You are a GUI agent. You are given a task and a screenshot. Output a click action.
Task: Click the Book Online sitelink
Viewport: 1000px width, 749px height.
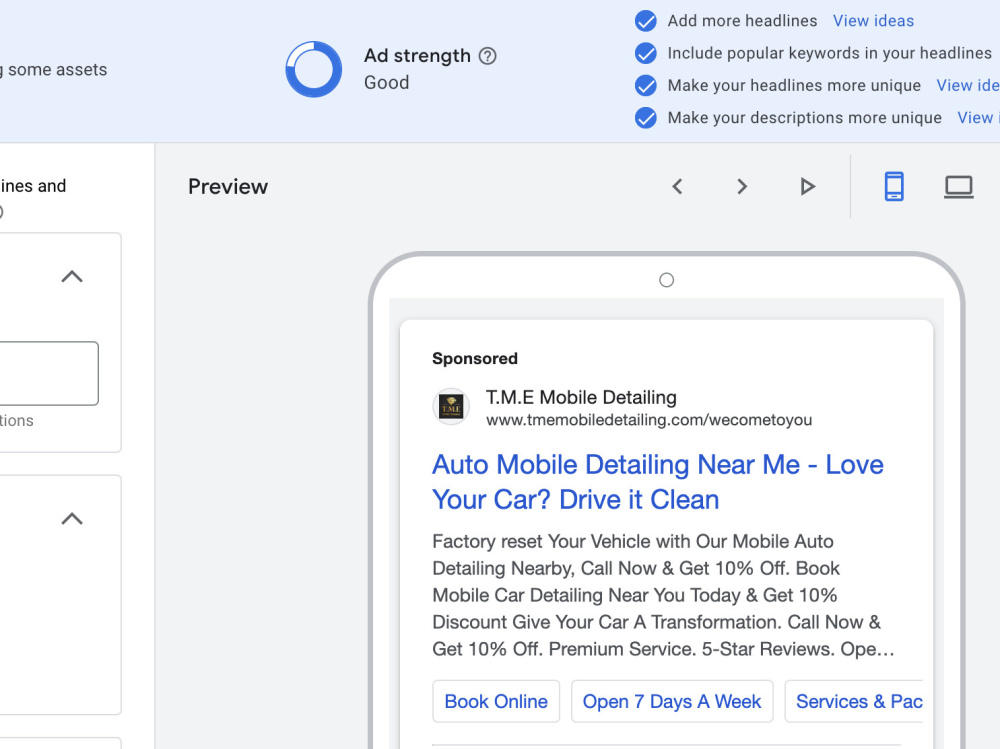click(496, 701)
